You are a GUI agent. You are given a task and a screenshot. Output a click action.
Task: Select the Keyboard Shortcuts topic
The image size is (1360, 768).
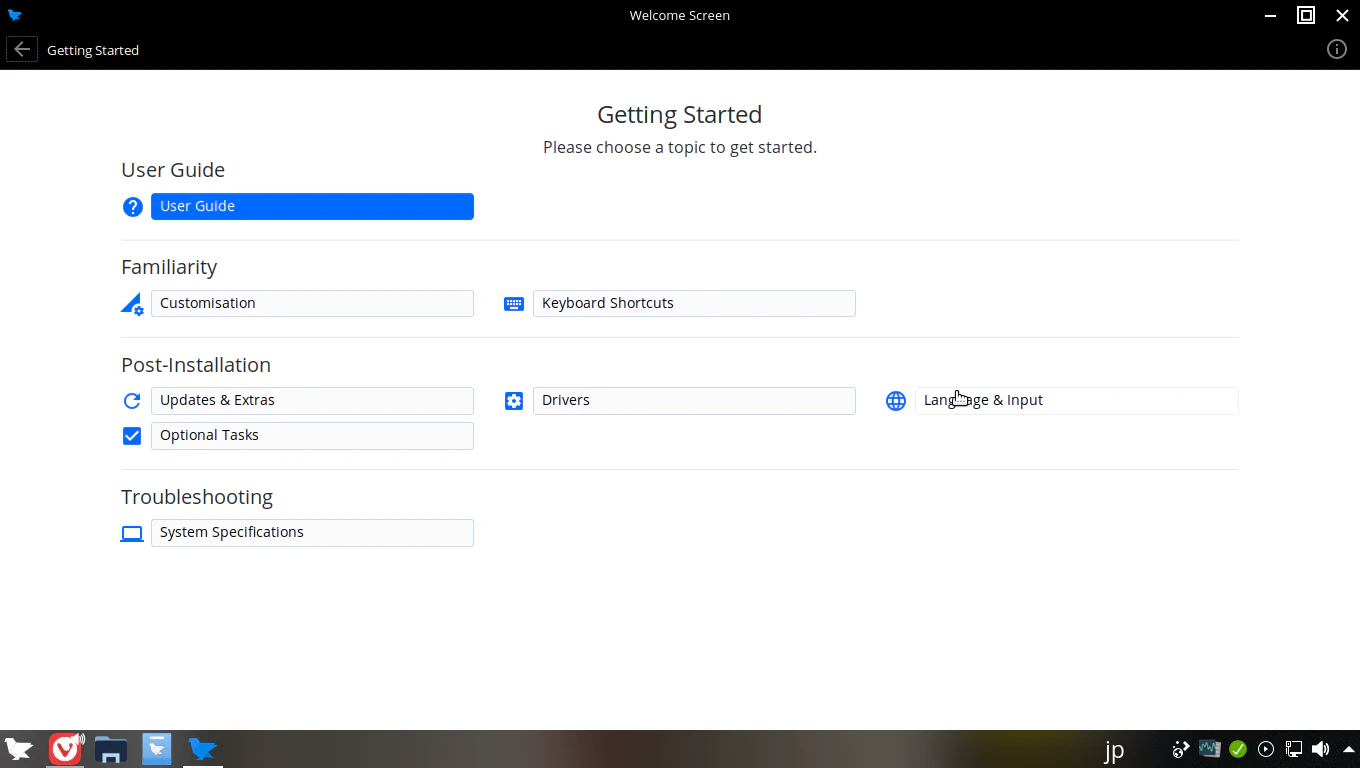point(694,303)
